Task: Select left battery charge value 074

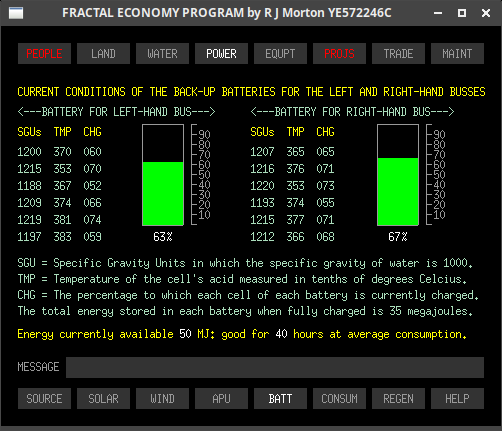Action: (92, 220)
